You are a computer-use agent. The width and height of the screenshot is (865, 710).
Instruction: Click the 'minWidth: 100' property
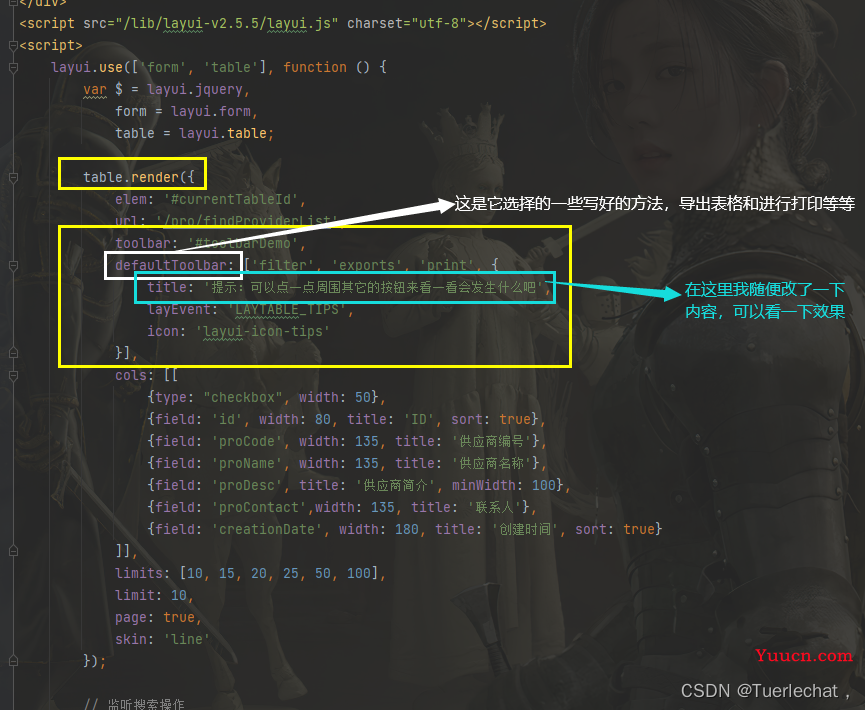click(504, 486)
